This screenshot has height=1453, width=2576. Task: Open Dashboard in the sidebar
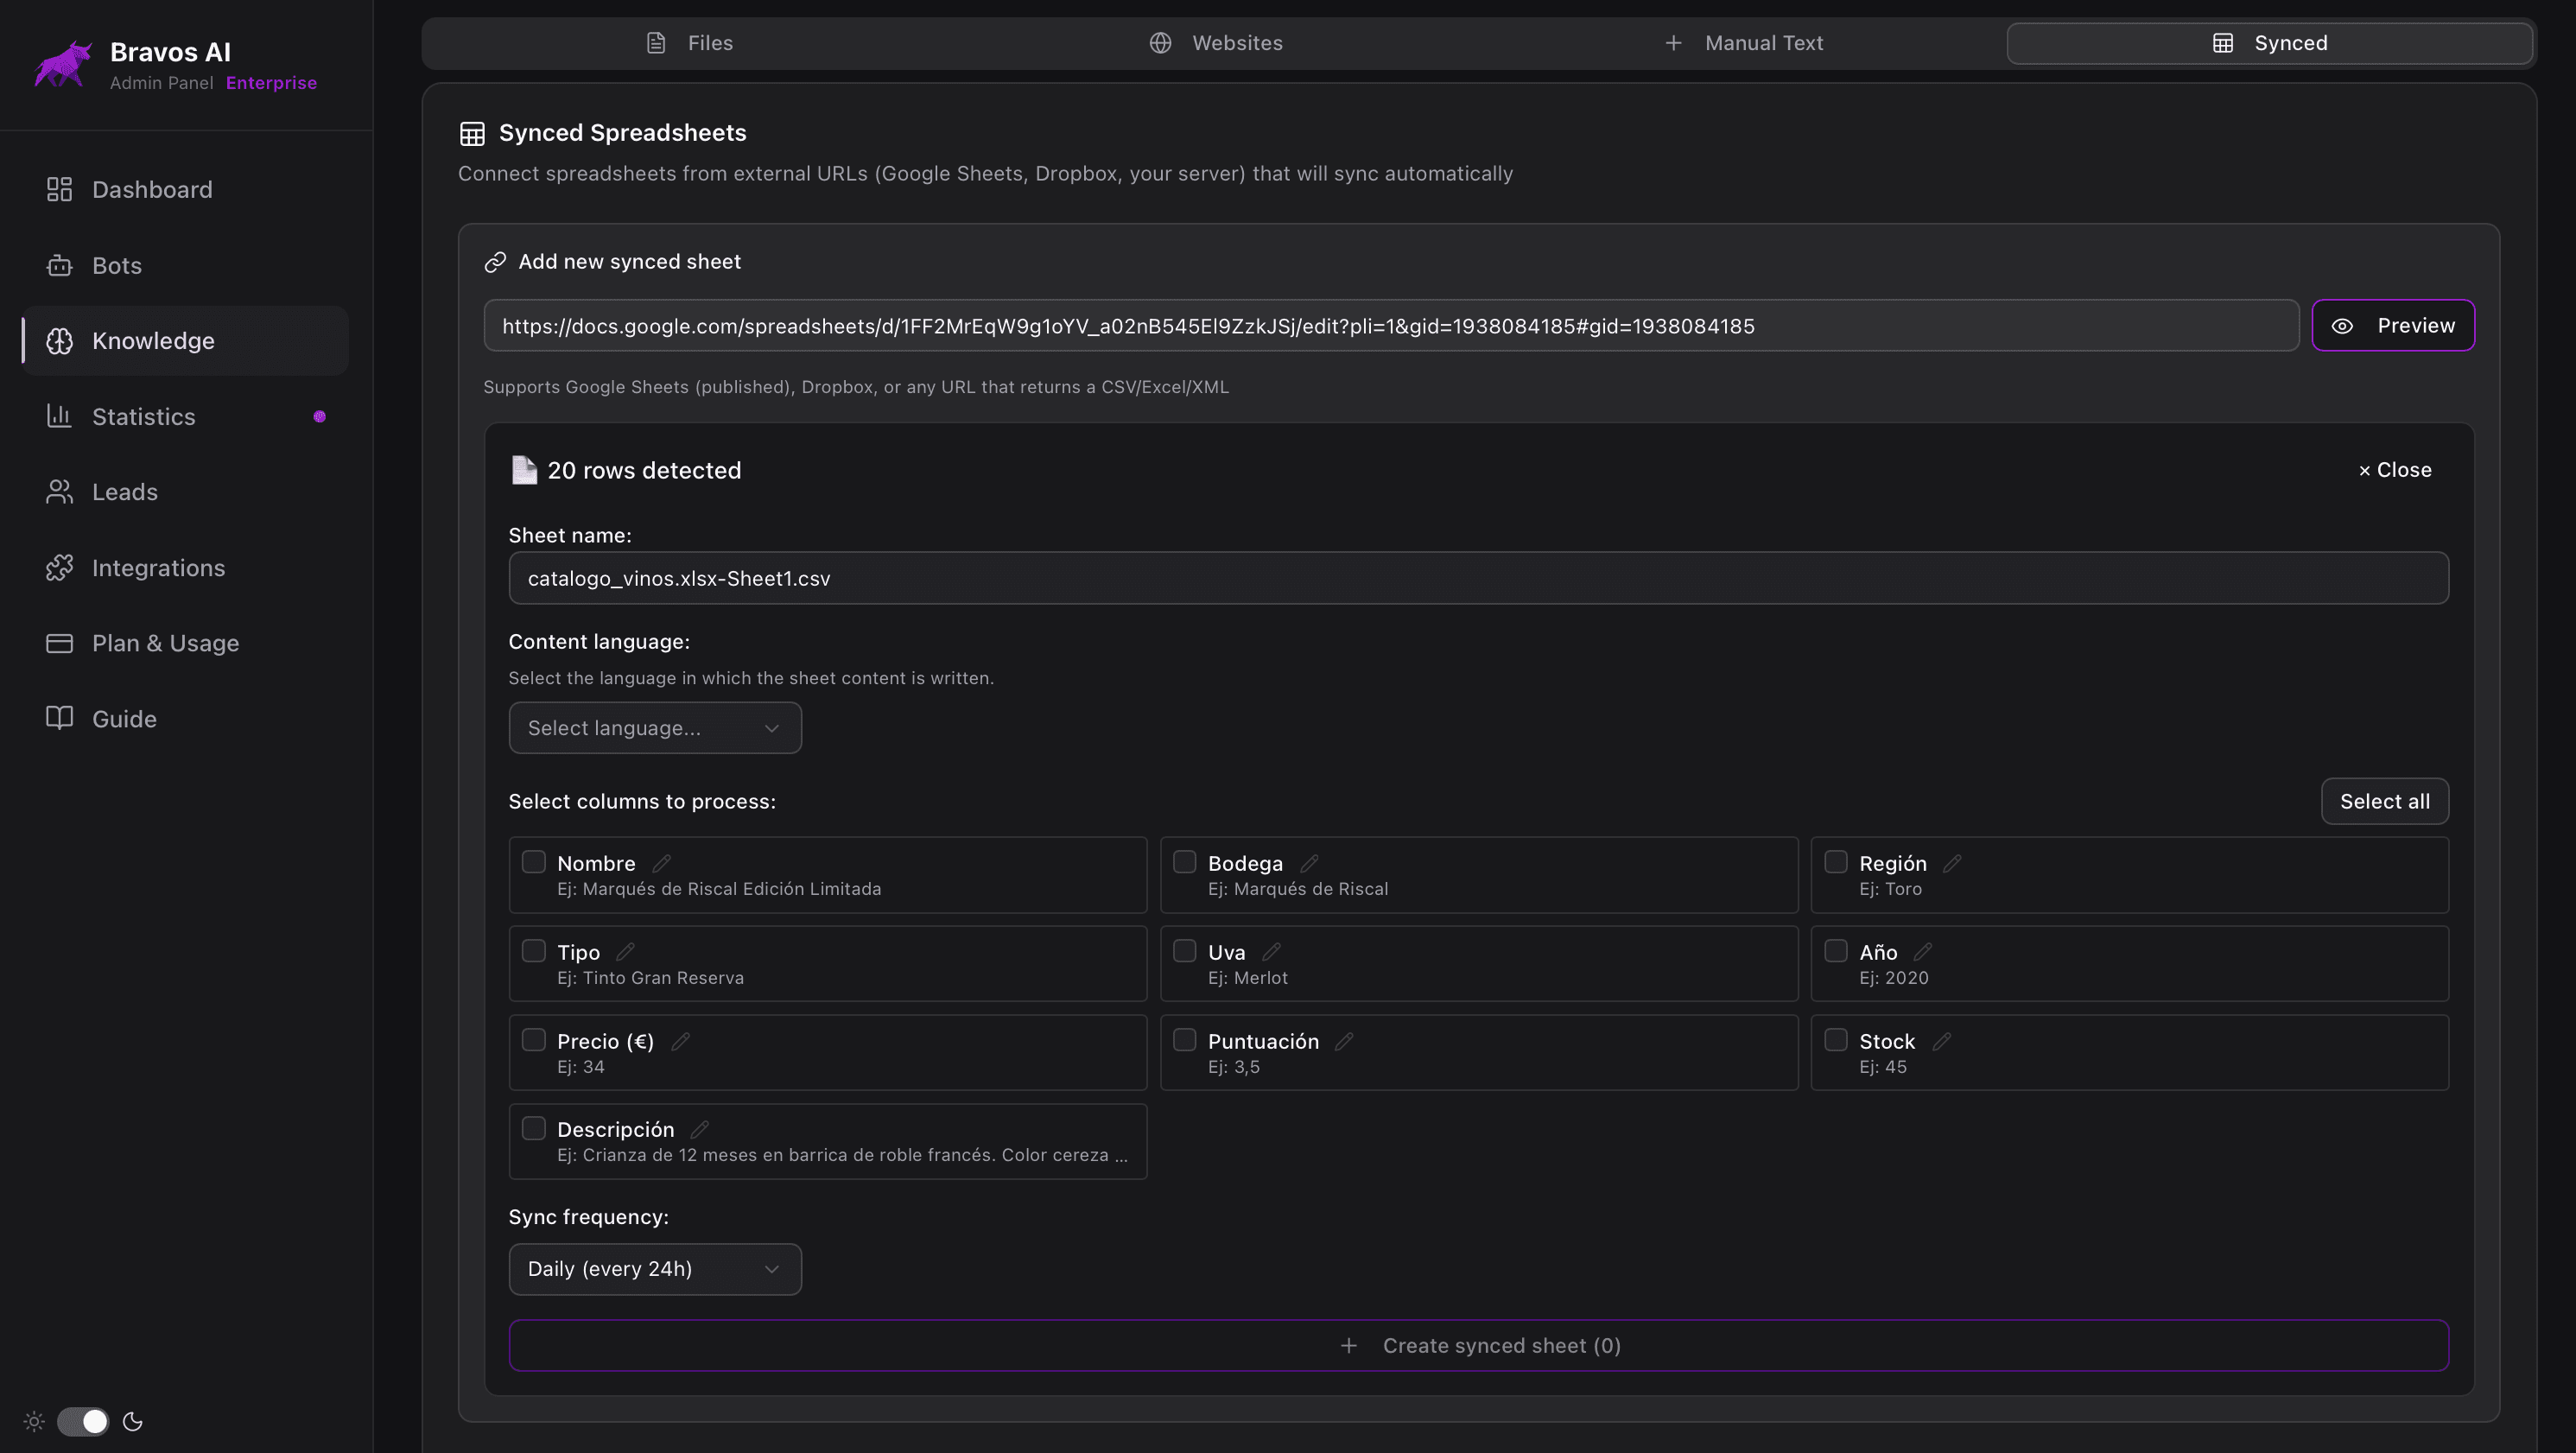(x=185, y=190)
